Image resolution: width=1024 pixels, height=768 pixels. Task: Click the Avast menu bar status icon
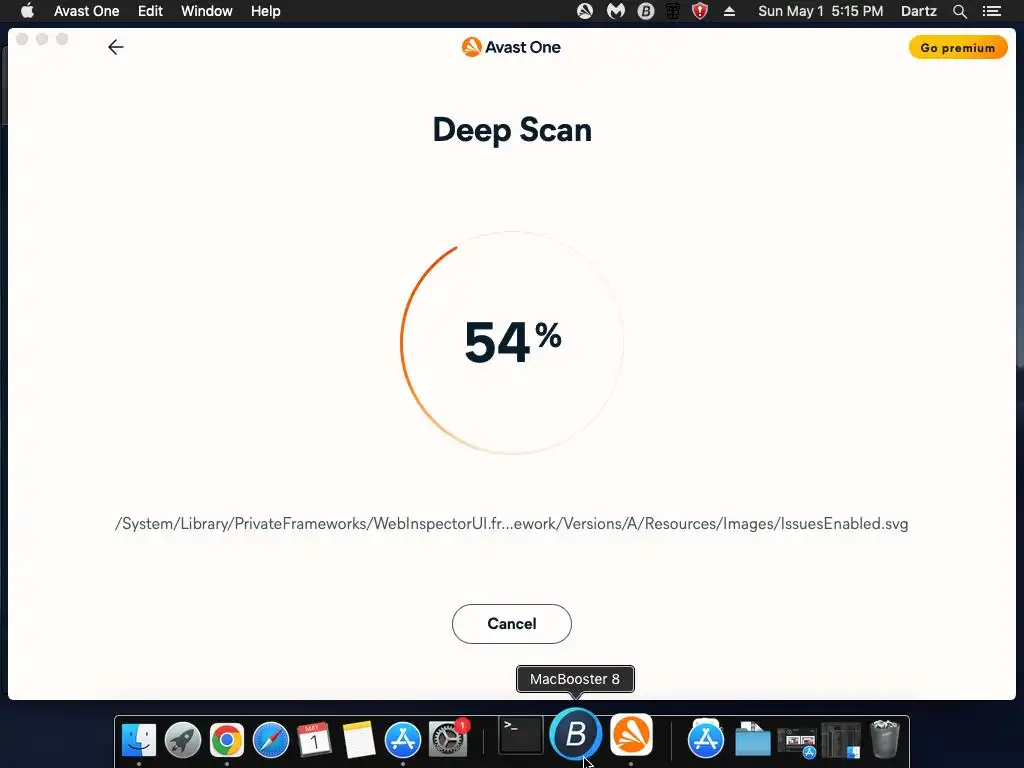tap(585, 11)
